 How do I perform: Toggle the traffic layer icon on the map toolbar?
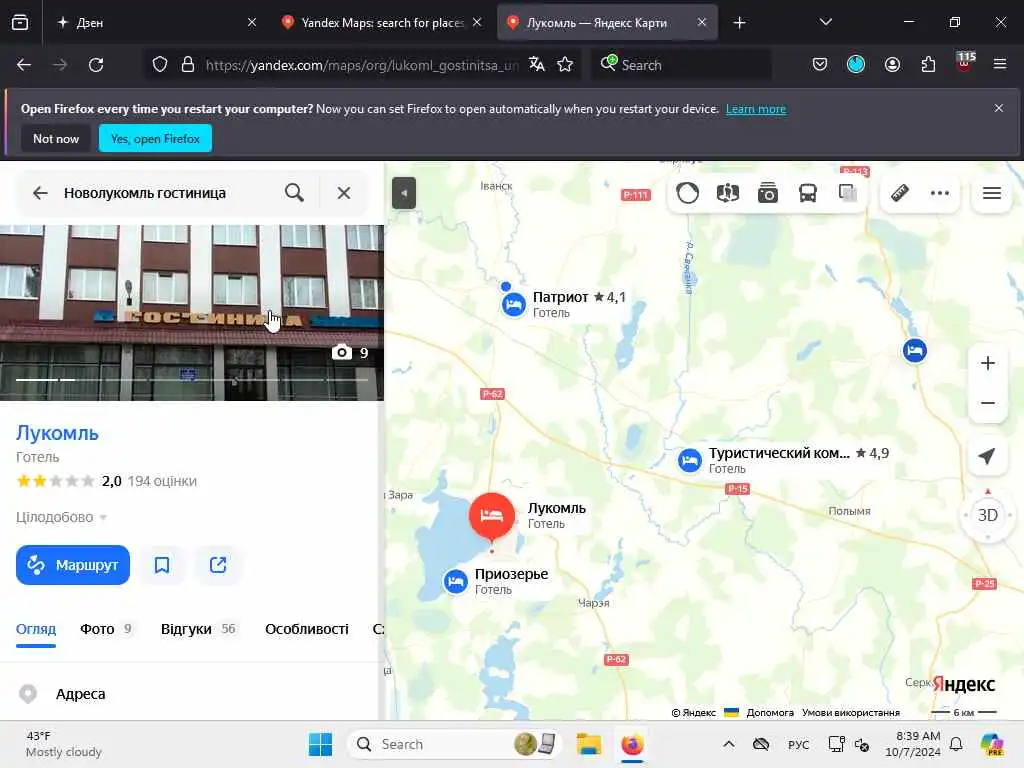(x=687, y=193)
